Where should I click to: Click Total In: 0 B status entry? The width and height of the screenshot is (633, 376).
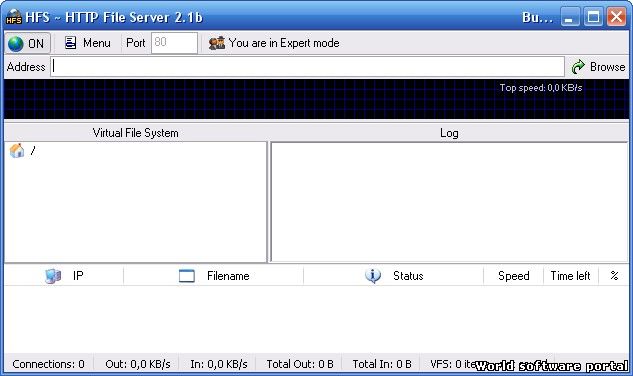[382, 364]
